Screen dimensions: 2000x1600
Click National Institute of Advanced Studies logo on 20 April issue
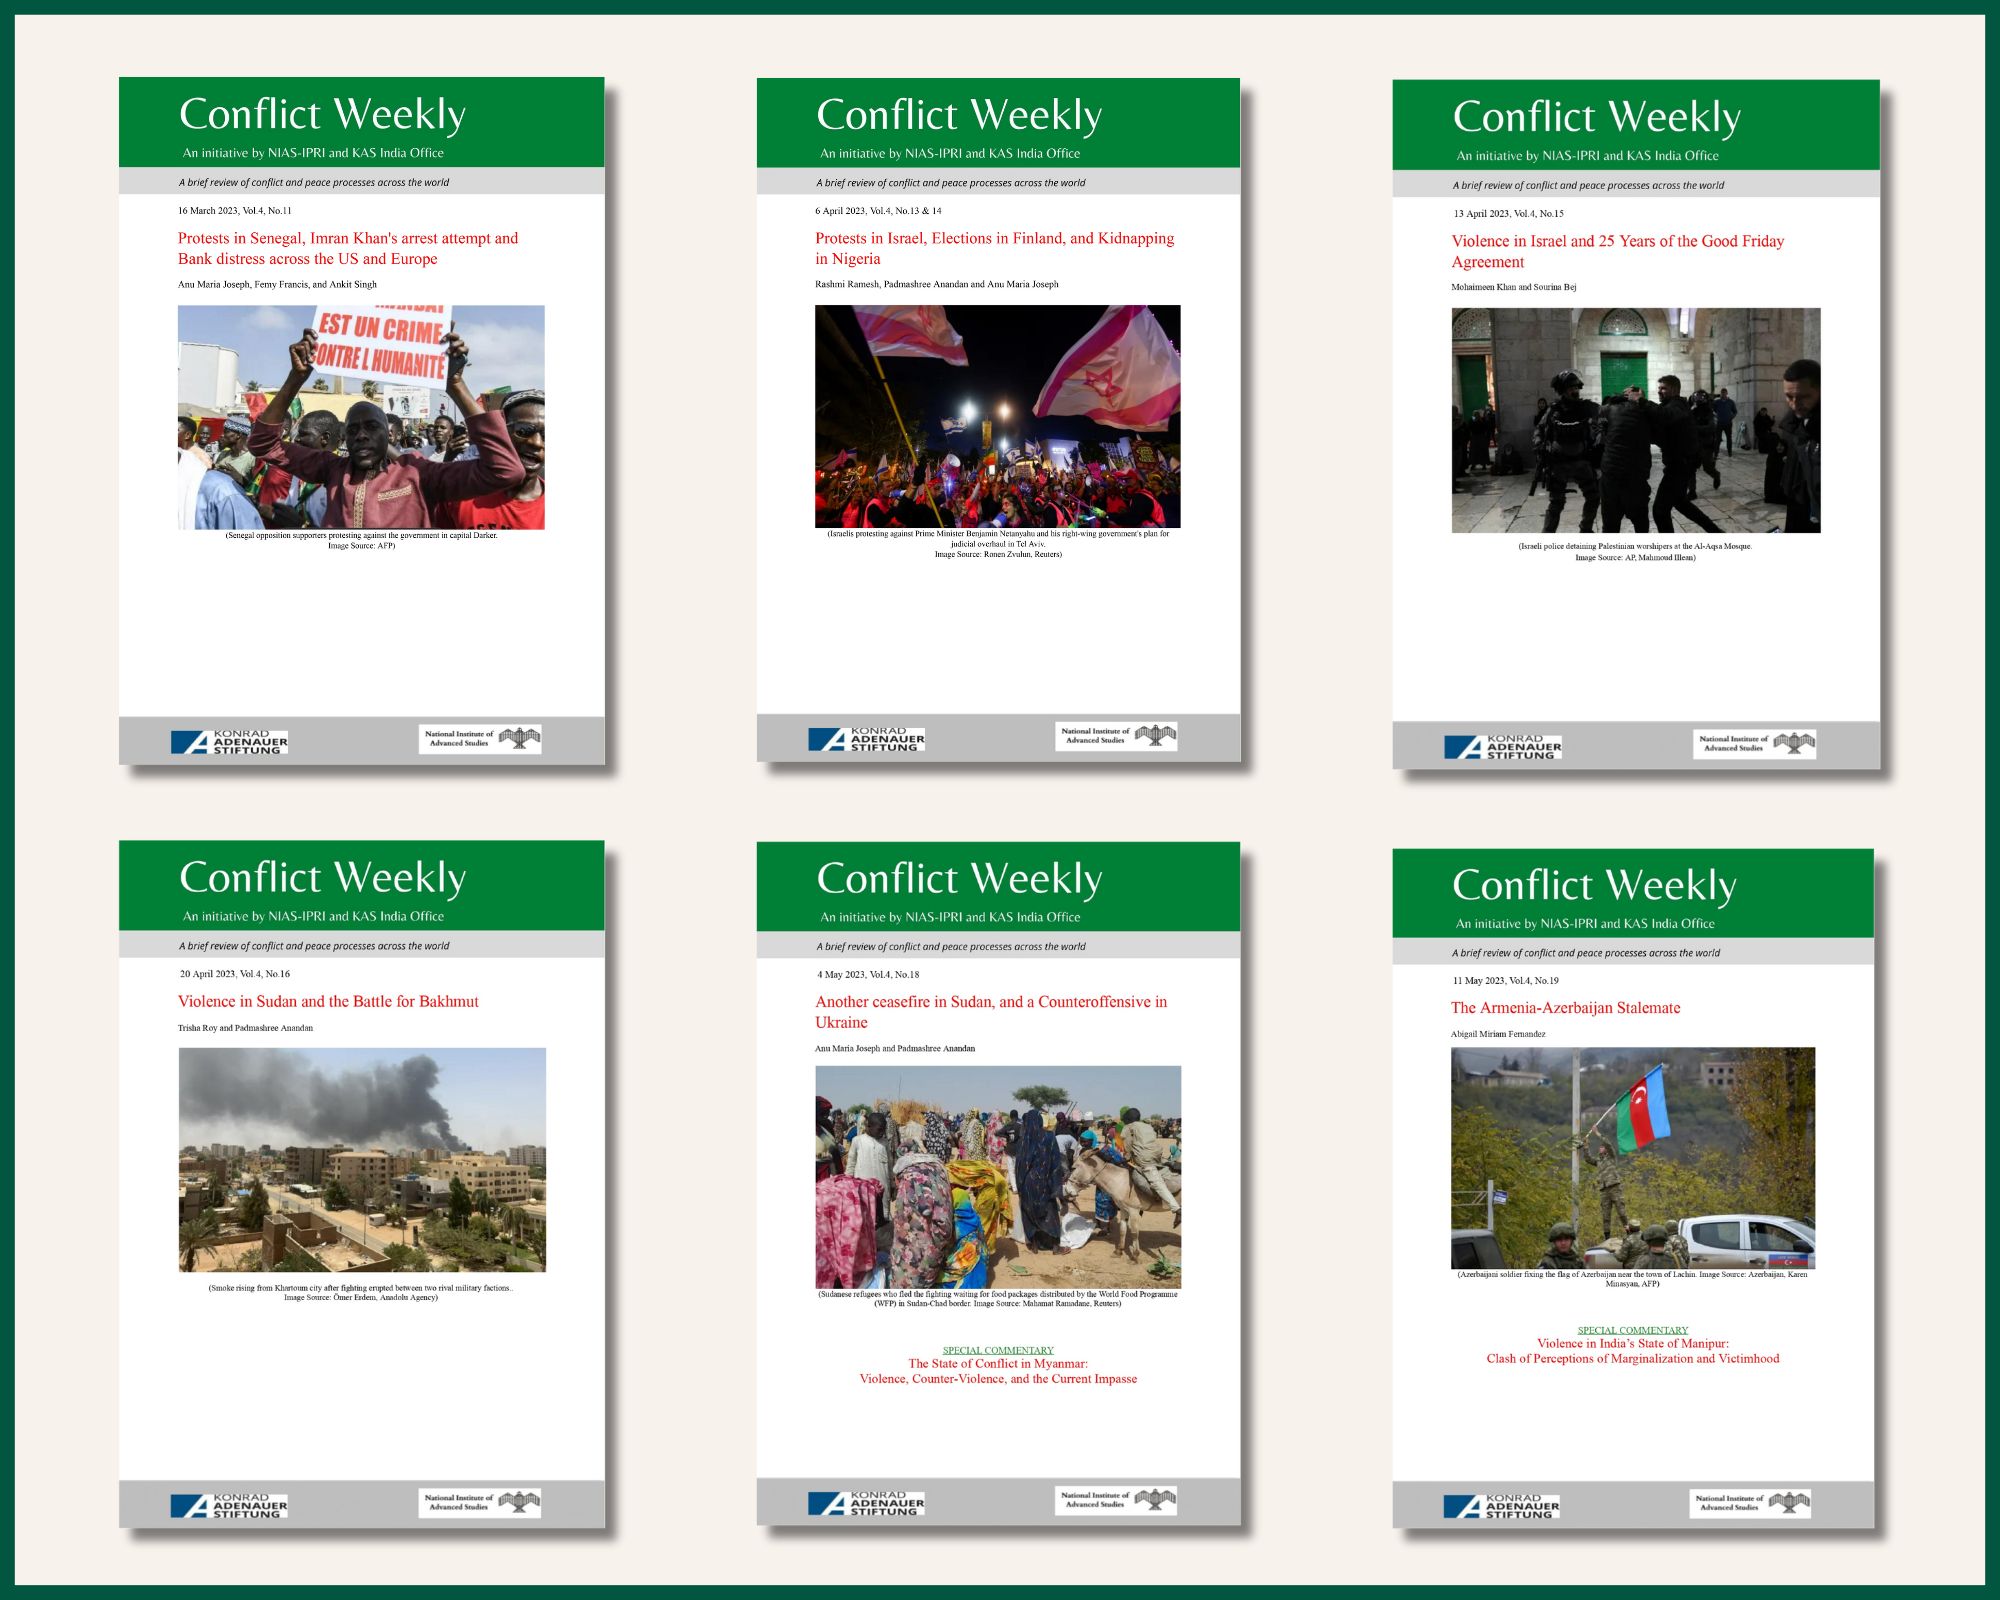click(x=479, y=1503)
